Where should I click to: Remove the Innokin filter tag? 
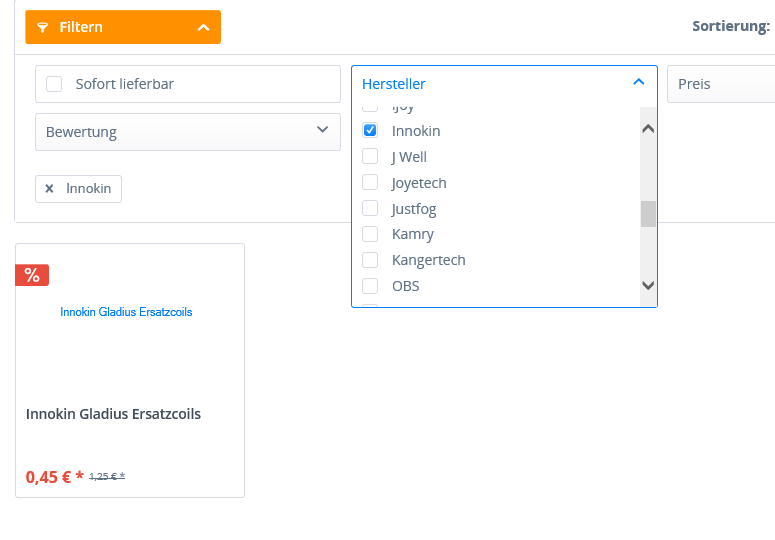coord(49,188)
